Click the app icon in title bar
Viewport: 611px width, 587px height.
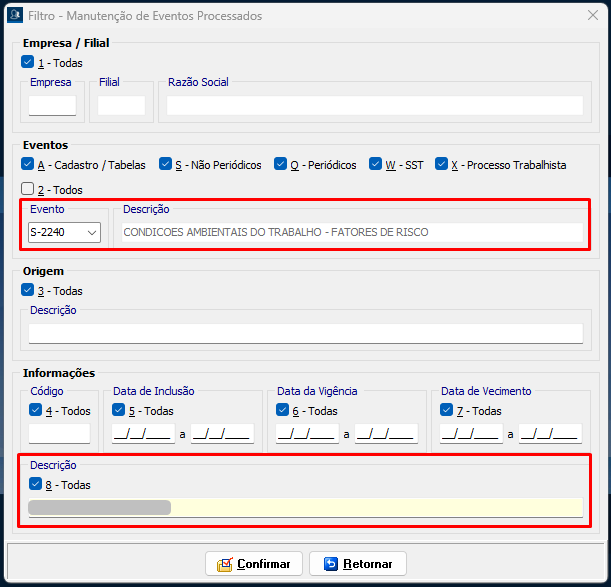14,16
